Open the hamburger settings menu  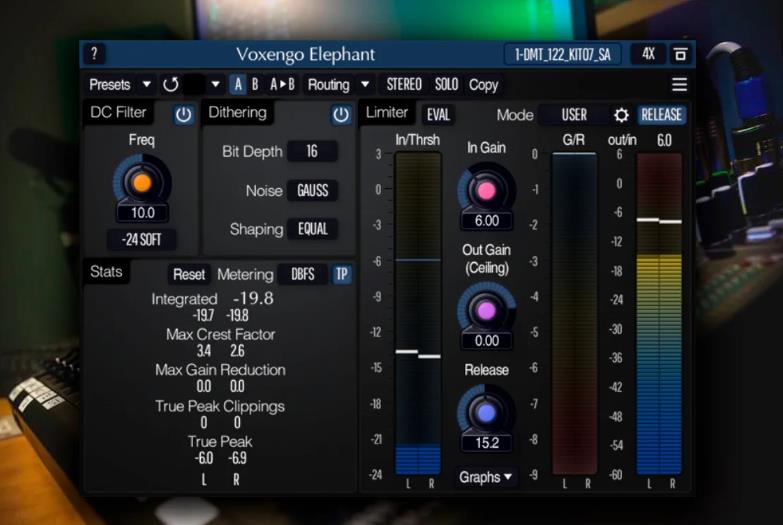pos(679,84)
